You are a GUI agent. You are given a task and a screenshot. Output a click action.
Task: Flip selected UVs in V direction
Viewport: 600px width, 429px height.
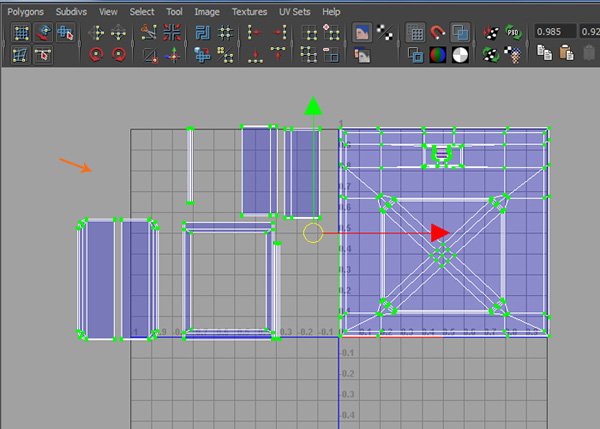pos(119,33)
